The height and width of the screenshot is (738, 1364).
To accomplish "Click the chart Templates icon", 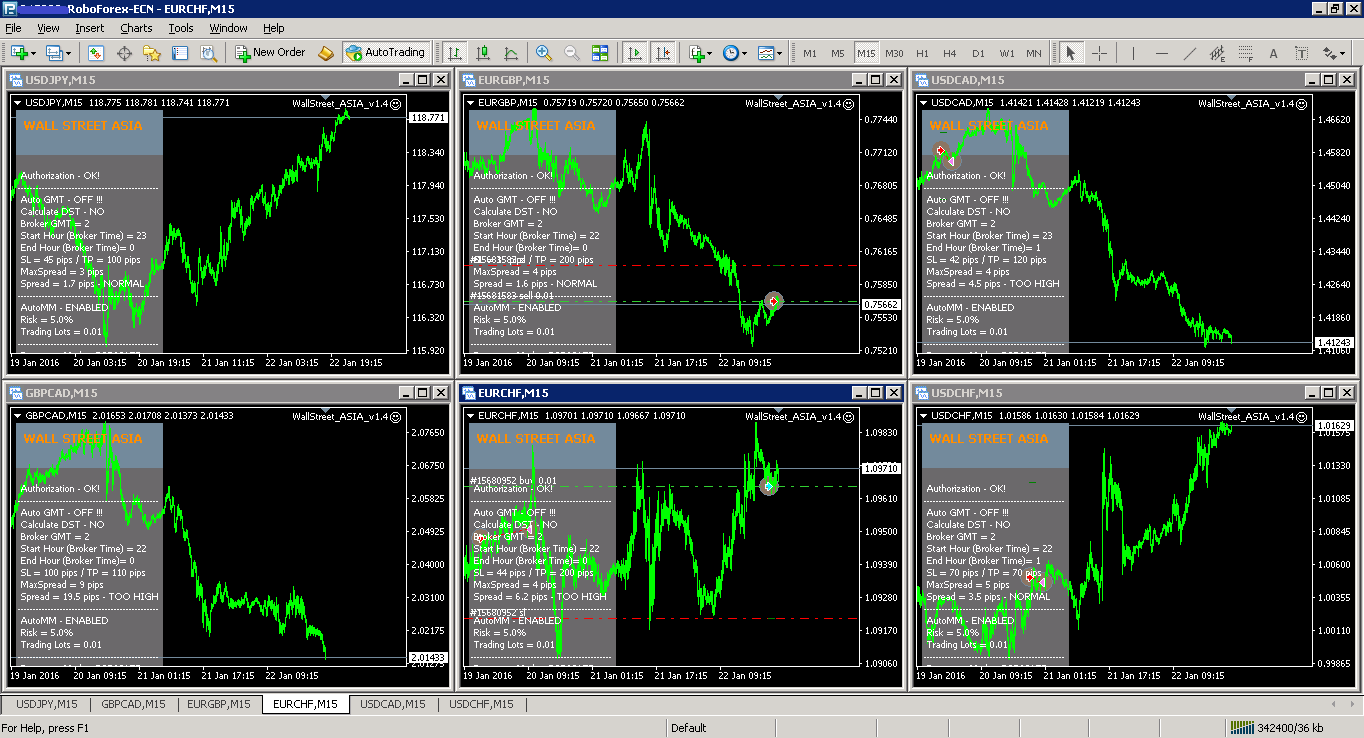I will click(765, 53).
